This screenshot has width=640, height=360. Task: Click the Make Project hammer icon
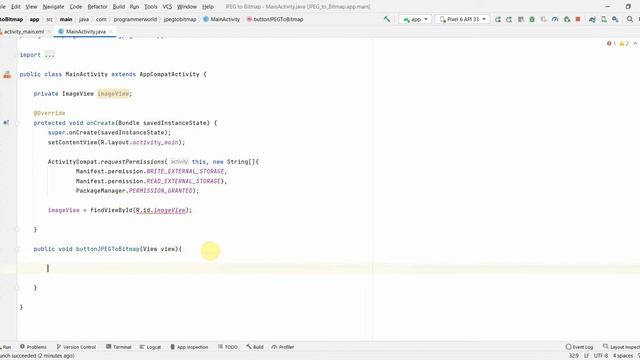(387, 19)
